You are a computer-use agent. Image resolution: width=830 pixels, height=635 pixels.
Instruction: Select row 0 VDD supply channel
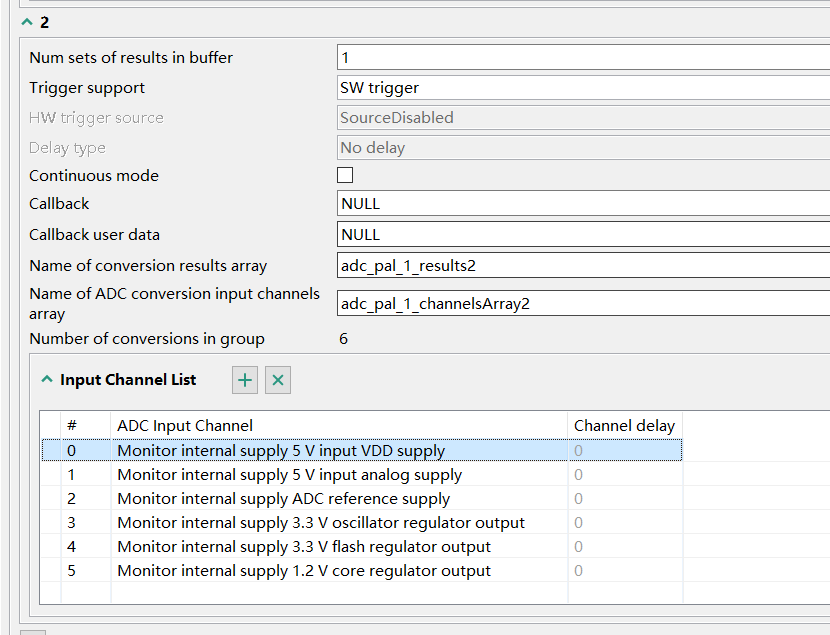click(x=281, y=451)
